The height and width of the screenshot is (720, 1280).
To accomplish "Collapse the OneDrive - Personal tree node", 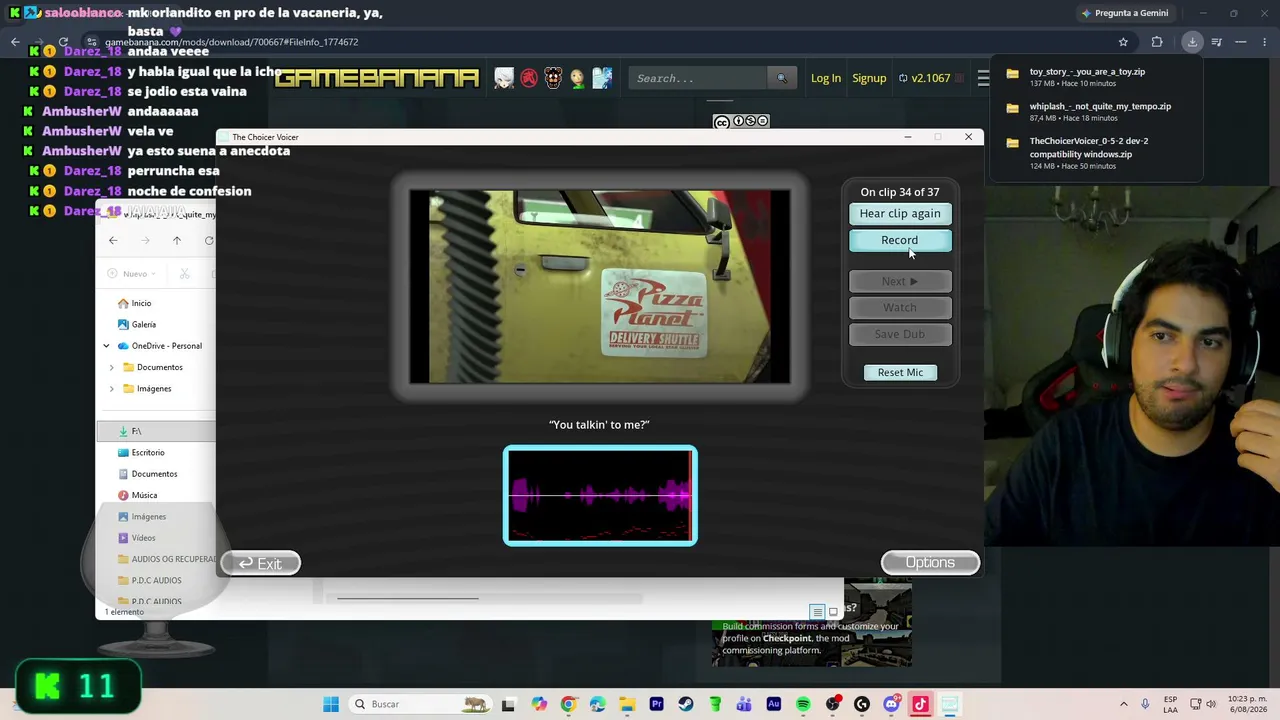I will tap(106, 346).
